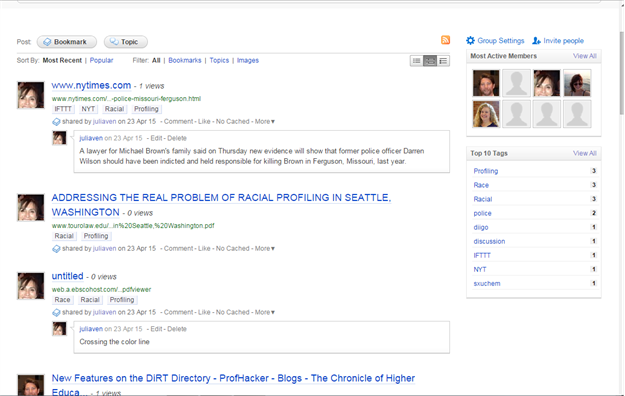The height and width of the screenshot is (396, 625).
Task: Open the untitled bookmark
Action: pyautogui.click(x=67, y=276)
